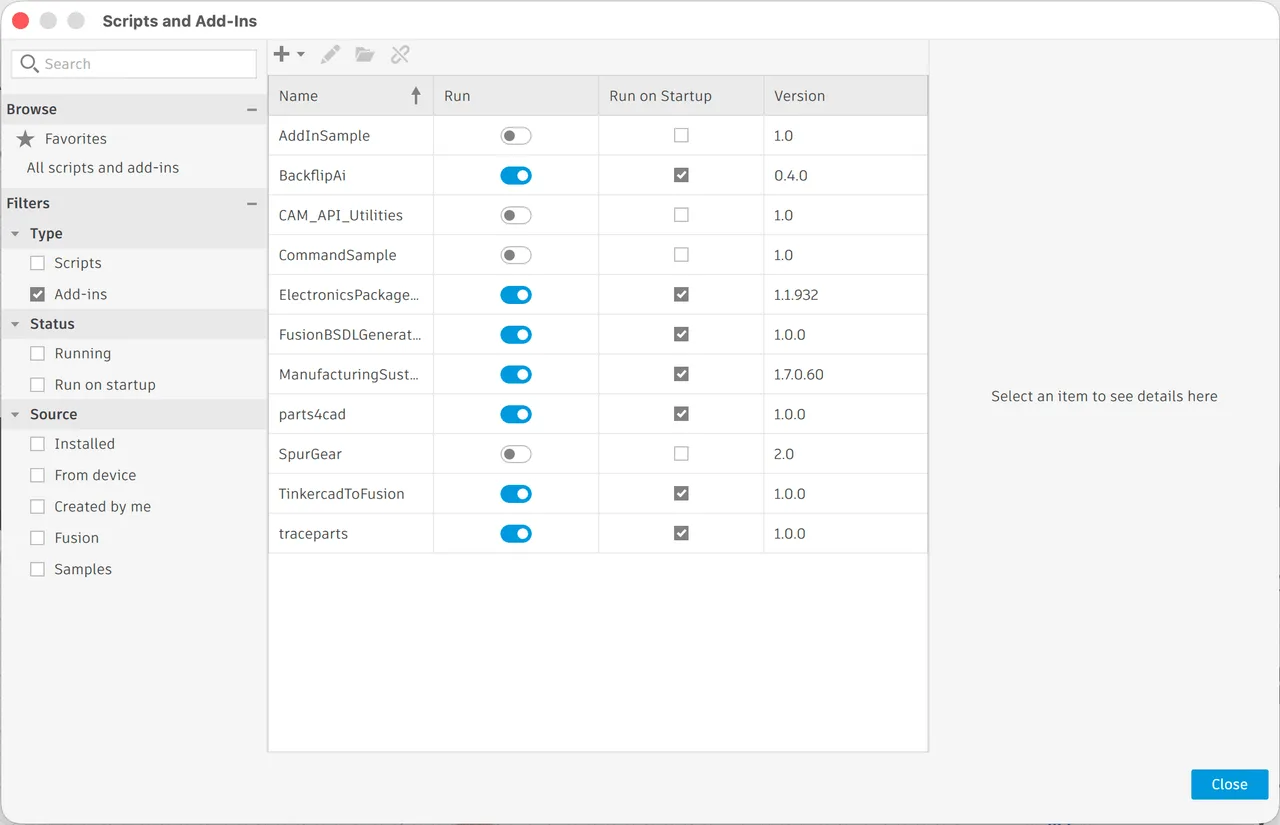Disable Run toggle for traceparts

click(x=516, y=534)
